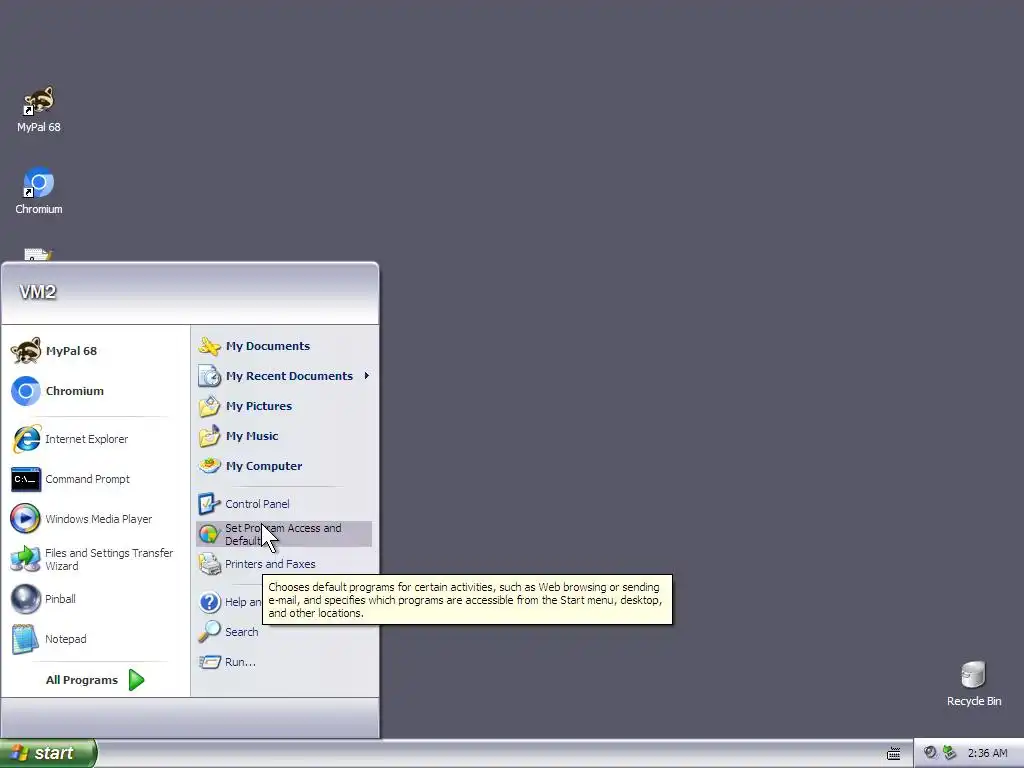Launch Chromium from the Start menu

[74, 391]
